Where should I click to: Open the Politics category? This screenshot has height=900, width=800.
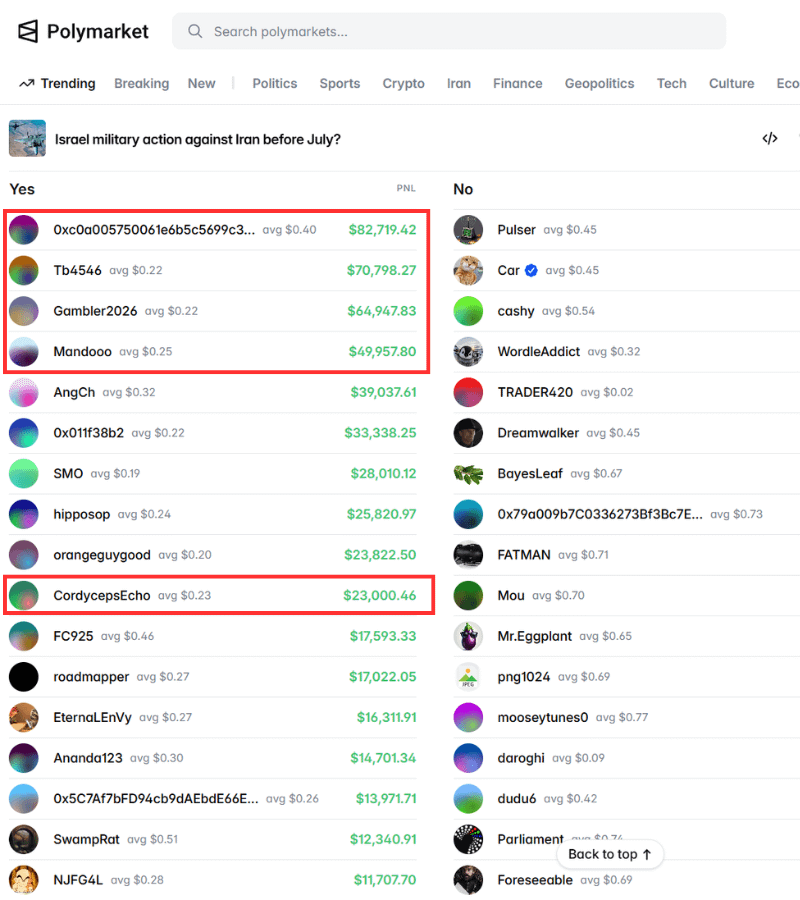point(275,84)
